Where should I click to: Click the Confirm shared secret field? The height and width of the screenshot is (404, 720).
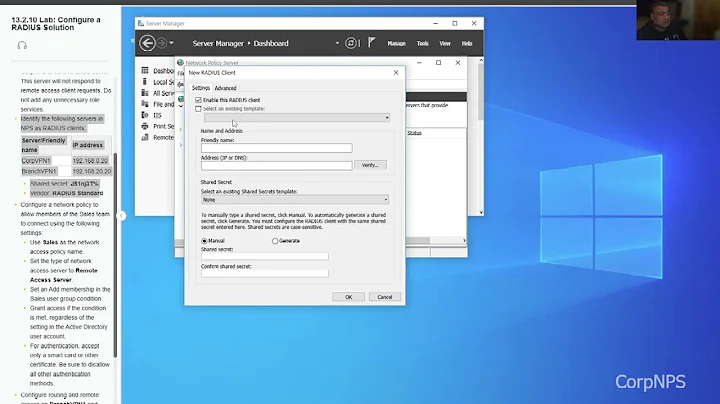tap(264, 274)
